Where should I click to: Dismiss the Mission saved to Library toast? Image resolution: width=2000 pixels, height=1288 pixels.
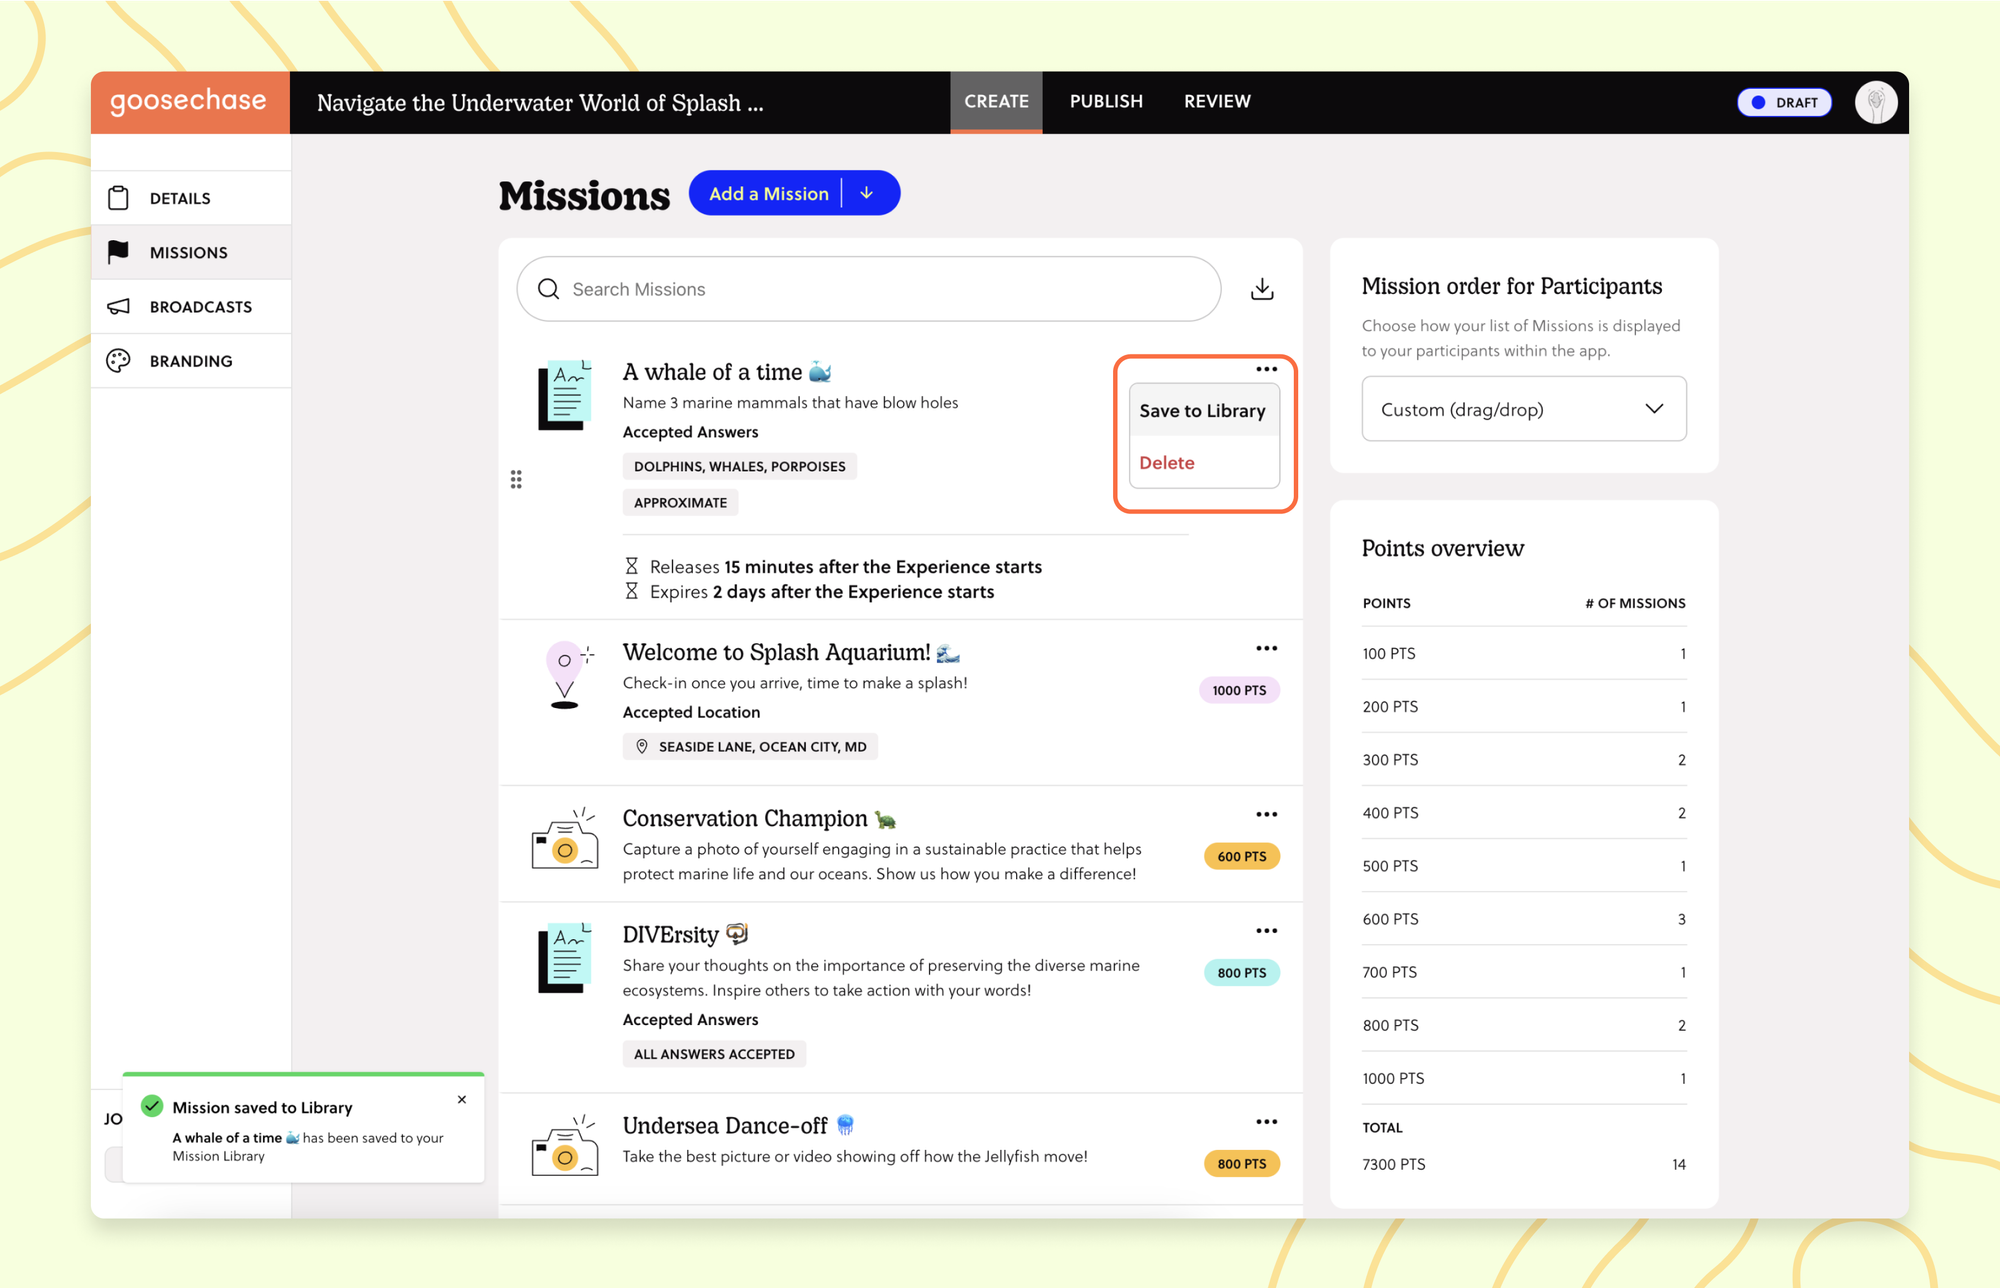[x=462, y=1099]
